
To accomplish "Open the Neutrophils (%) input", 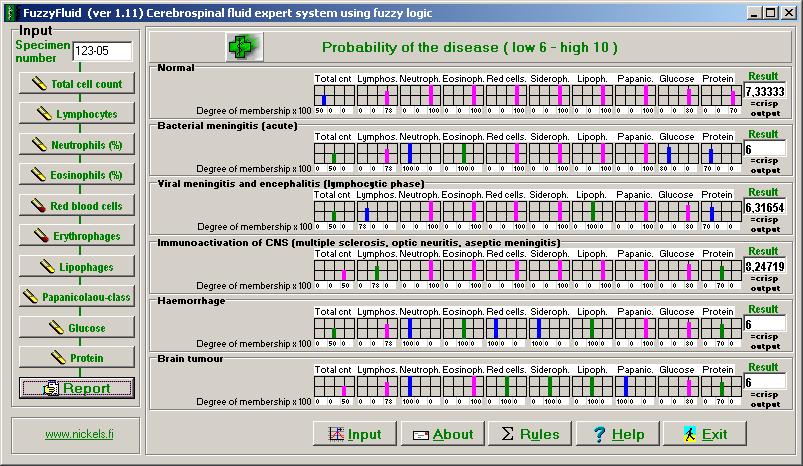I will pos(77,144).
